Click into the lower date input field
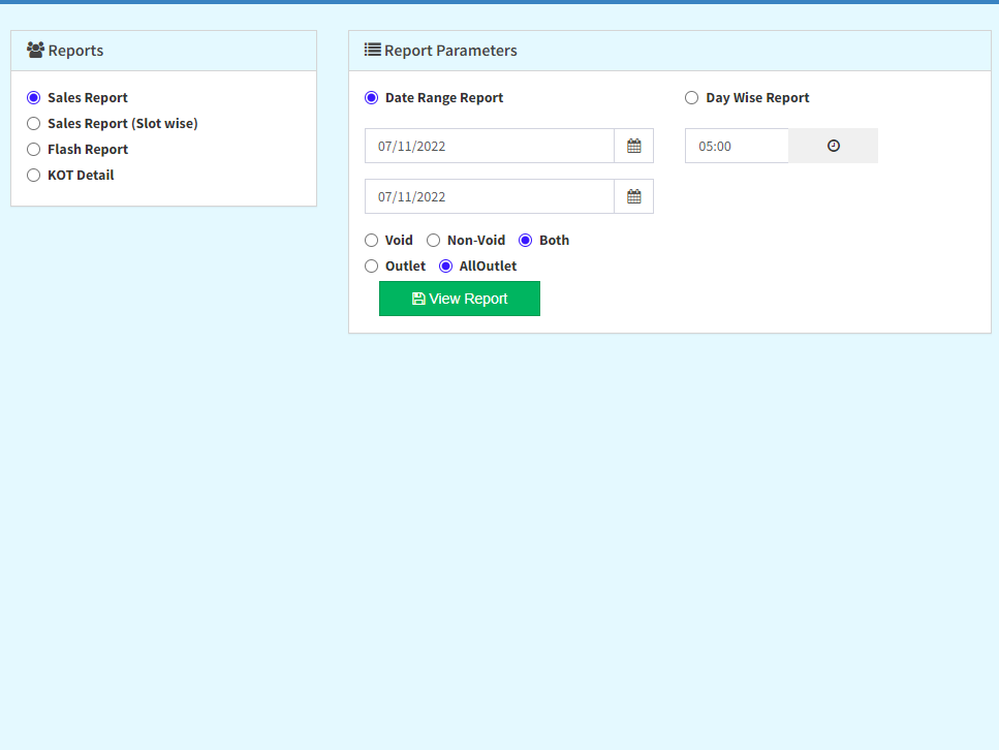This screenshot has width=999, height=750. pos(489,197)
